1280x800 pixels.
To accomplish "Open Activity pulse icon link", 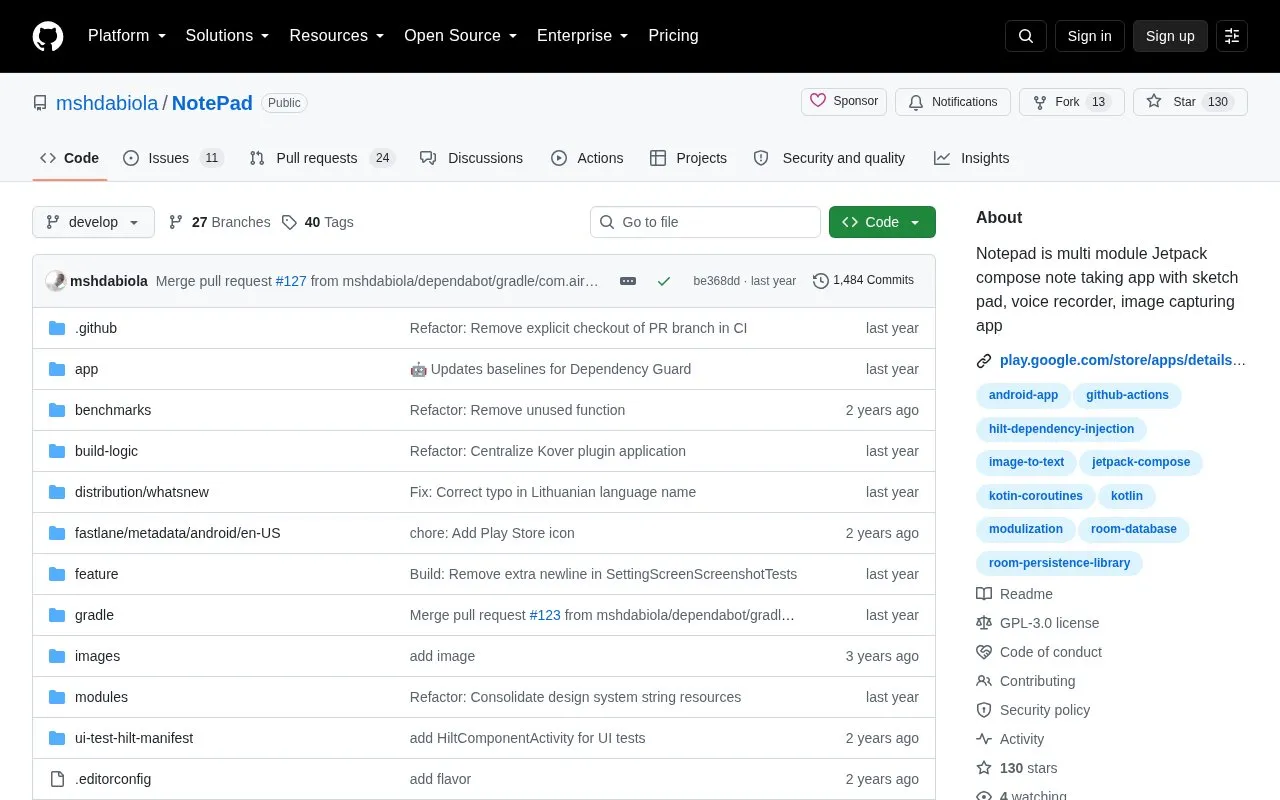I will click(x=984, y=739).
